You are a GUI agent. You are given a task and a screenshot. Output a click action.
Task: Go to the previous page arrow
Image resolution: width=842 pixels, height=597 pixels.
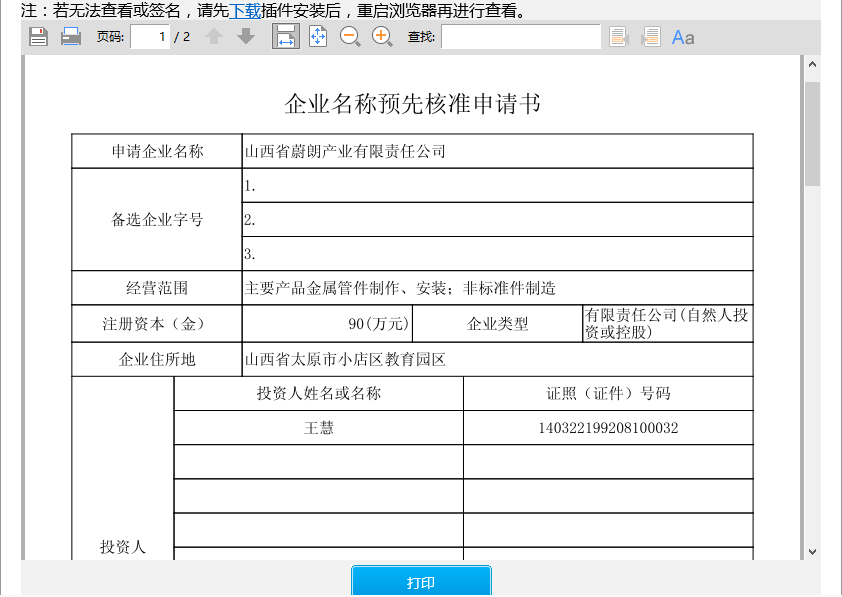pyautogui.click(x=214, y=37)
